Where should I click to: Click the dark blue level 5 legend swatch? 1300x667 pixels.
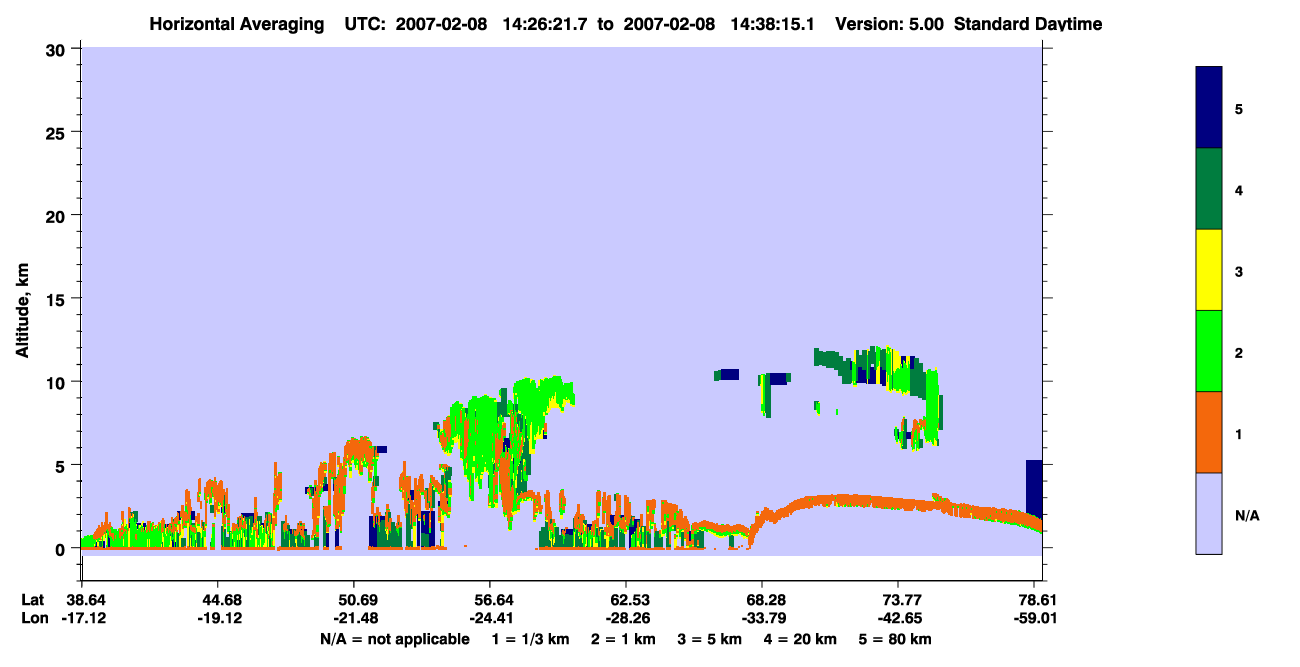click(x=1209, y=108)
